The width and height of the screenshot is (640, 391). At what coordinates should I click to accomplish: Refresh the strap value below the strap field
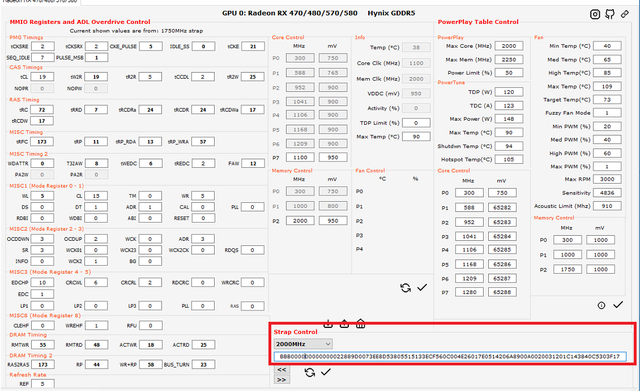coord(310,372)
